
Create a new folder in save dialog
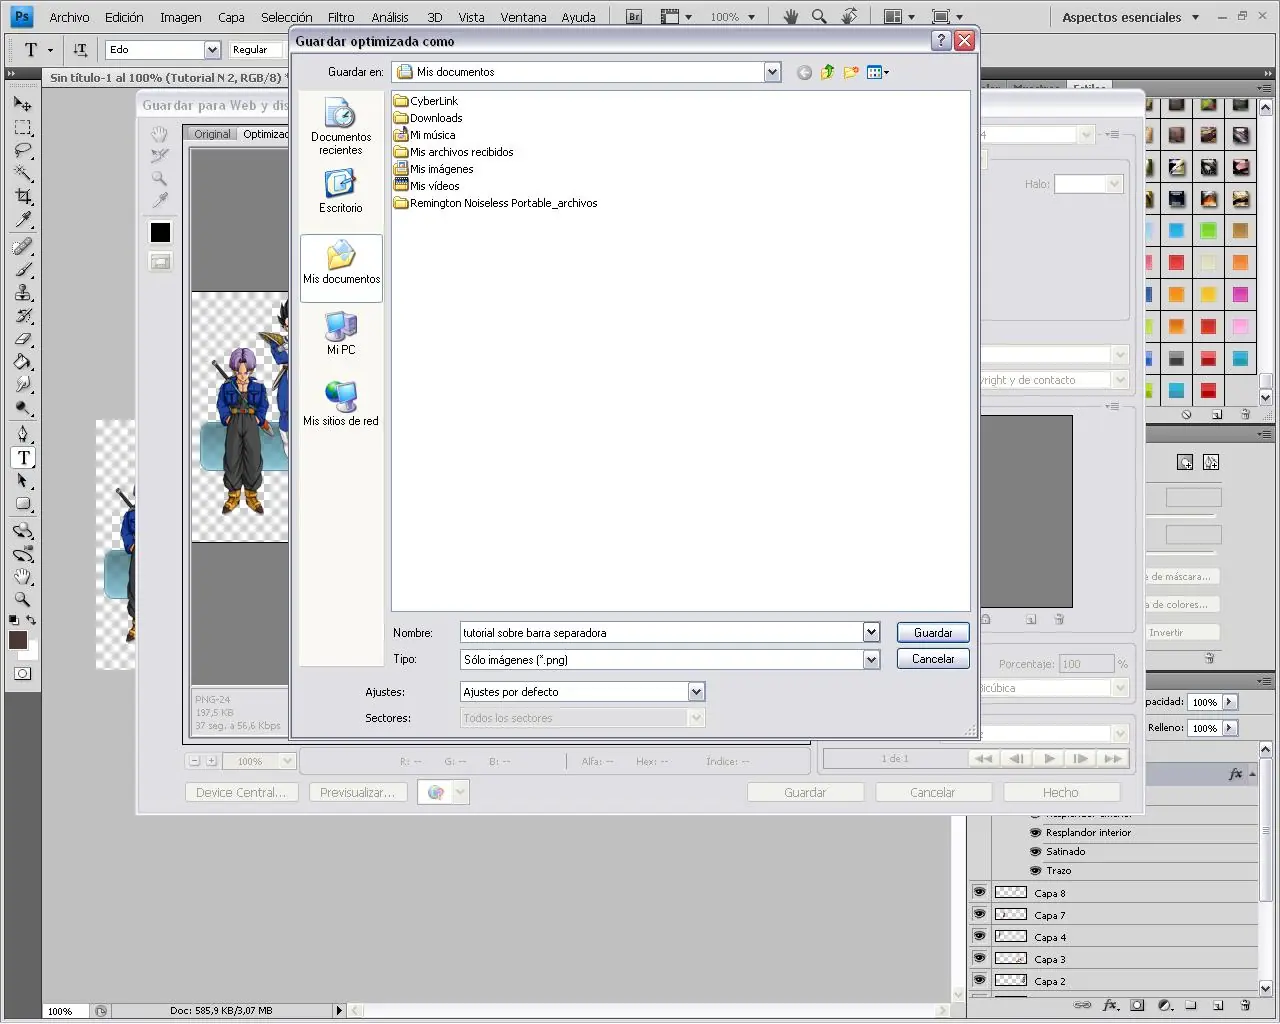851,72
